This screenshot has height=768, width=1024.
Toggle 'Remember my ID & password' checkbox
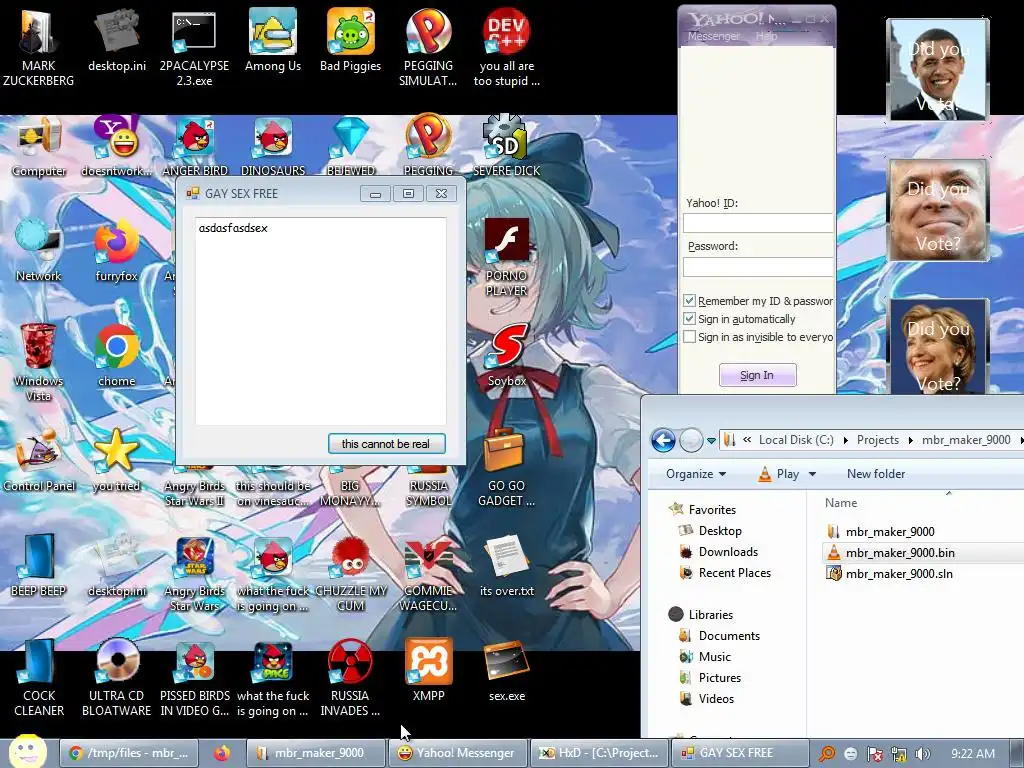tap(689, 300)
